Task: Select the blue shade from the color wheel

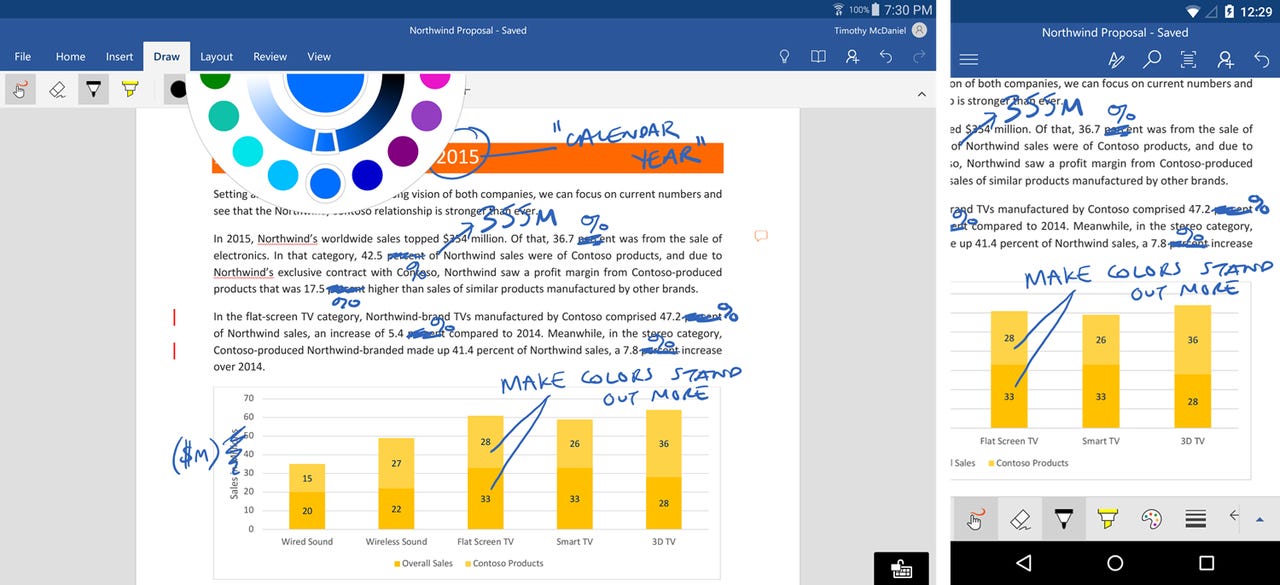Action: (327, 183)
